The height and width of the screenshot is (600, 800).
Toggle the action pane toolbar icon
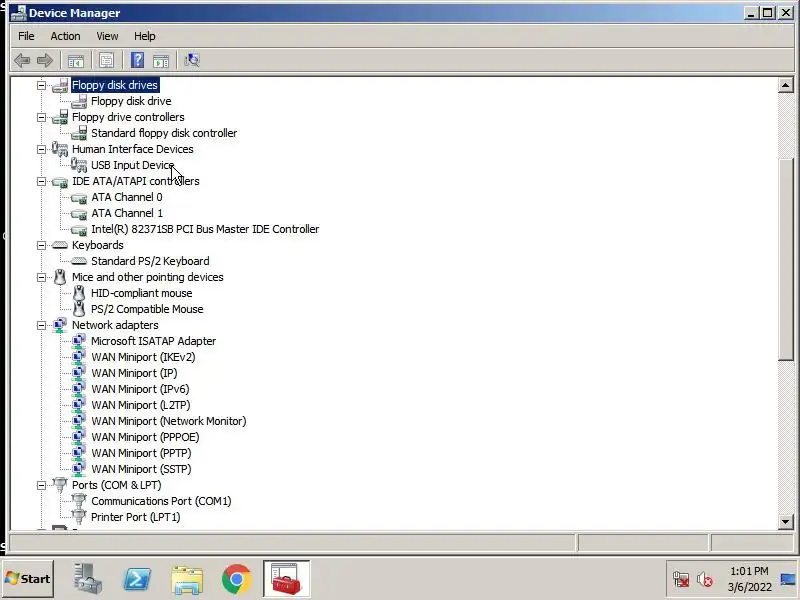(161, 61)
